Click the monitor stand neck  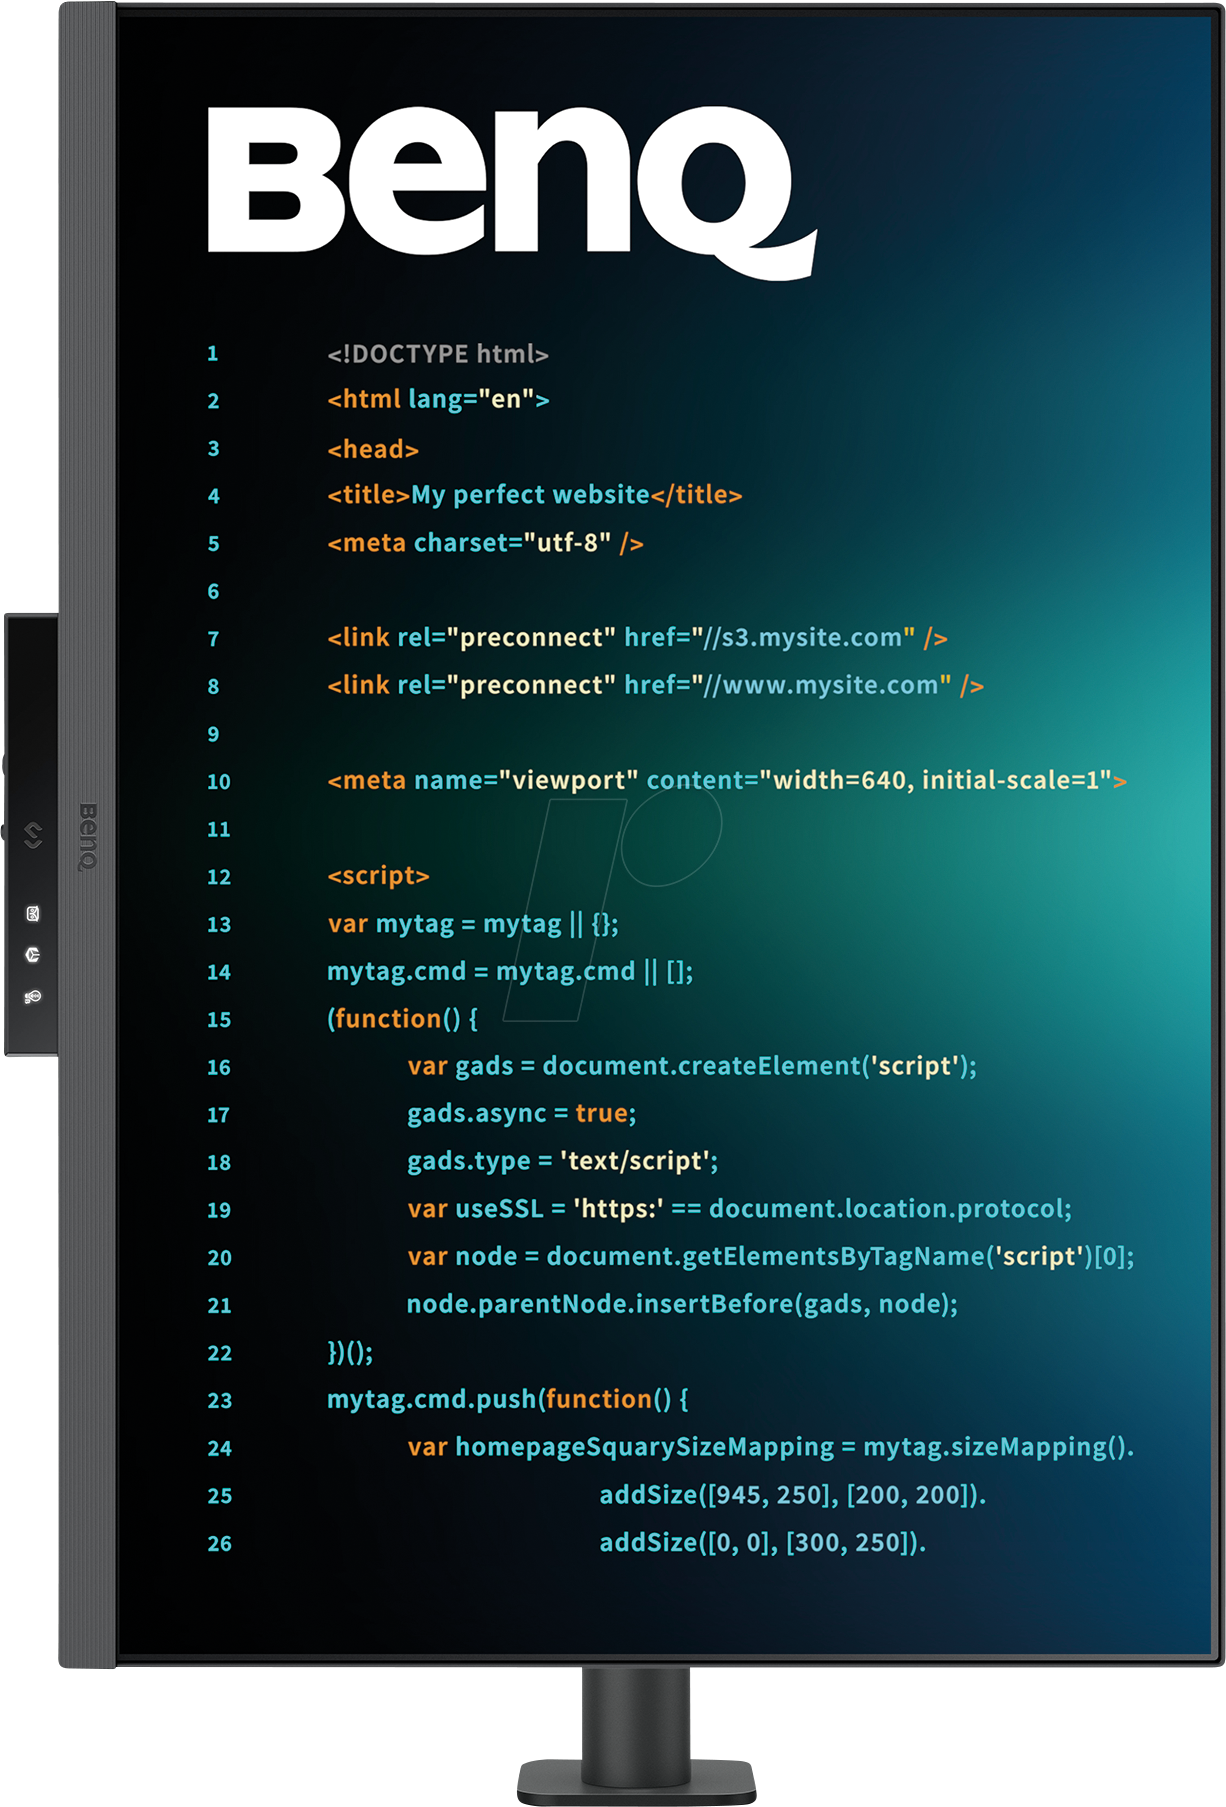click(636, 1718)
